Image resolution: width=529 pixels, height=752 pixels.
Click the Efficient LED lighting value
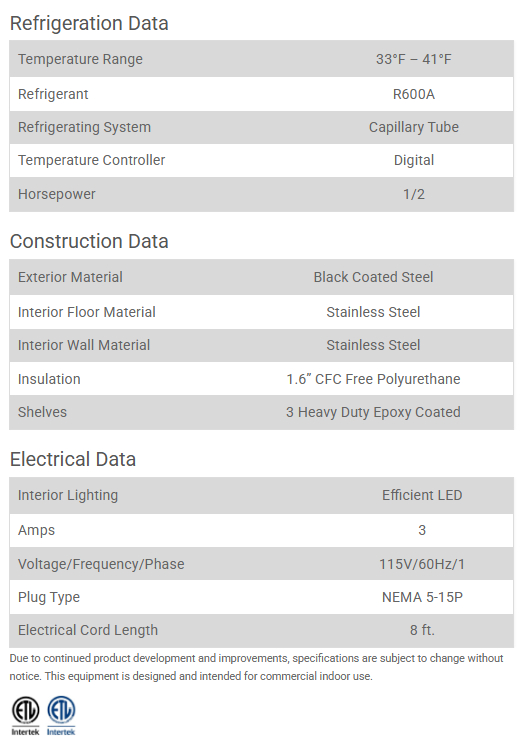tap(422, 495)
